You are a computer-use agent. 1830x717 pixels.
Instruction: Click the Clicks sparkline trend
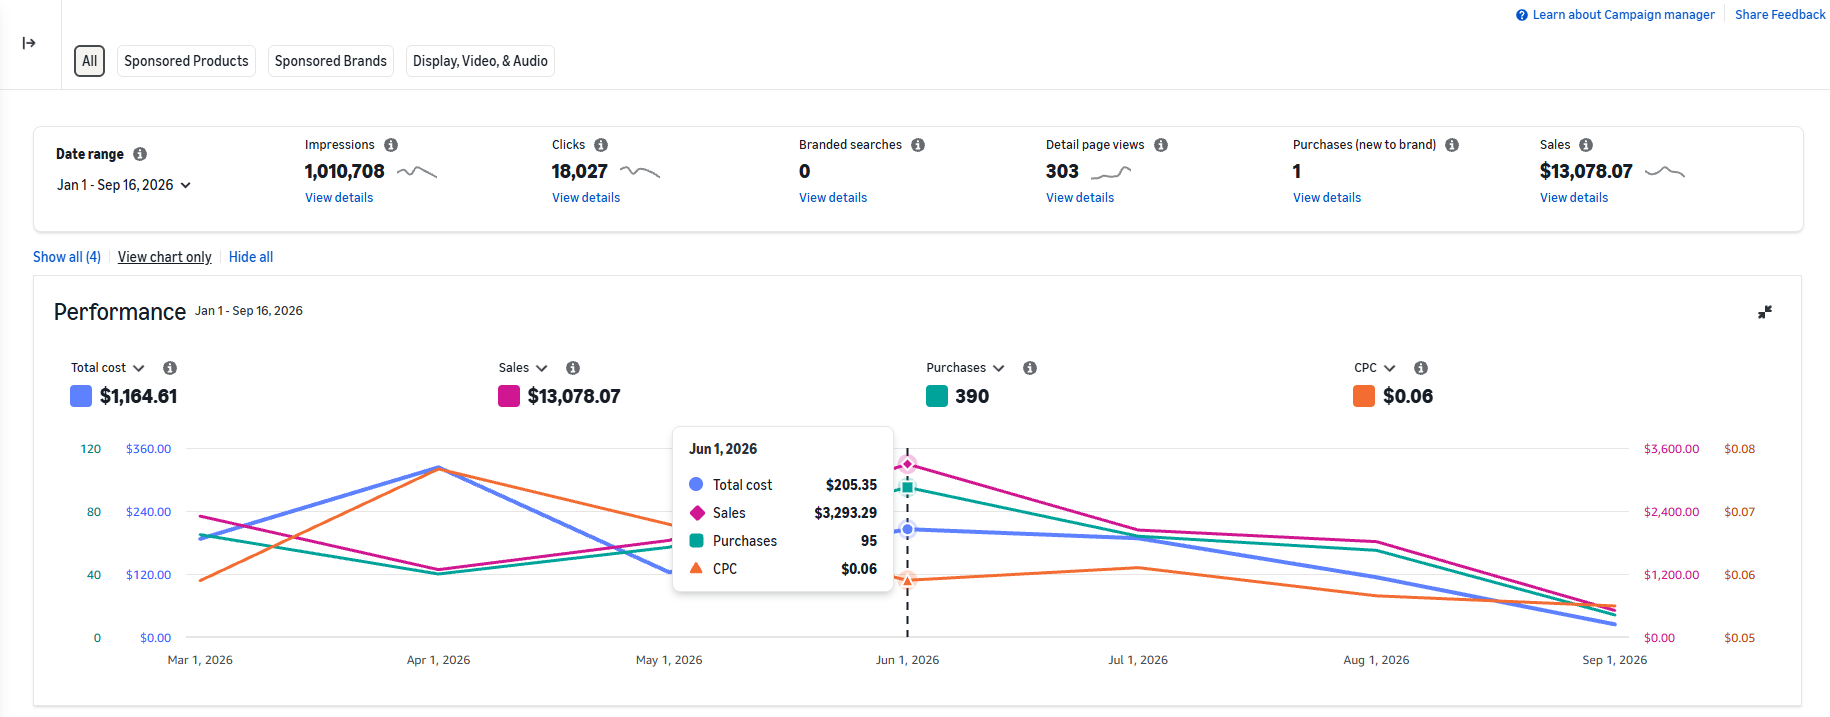click(640, 172)
